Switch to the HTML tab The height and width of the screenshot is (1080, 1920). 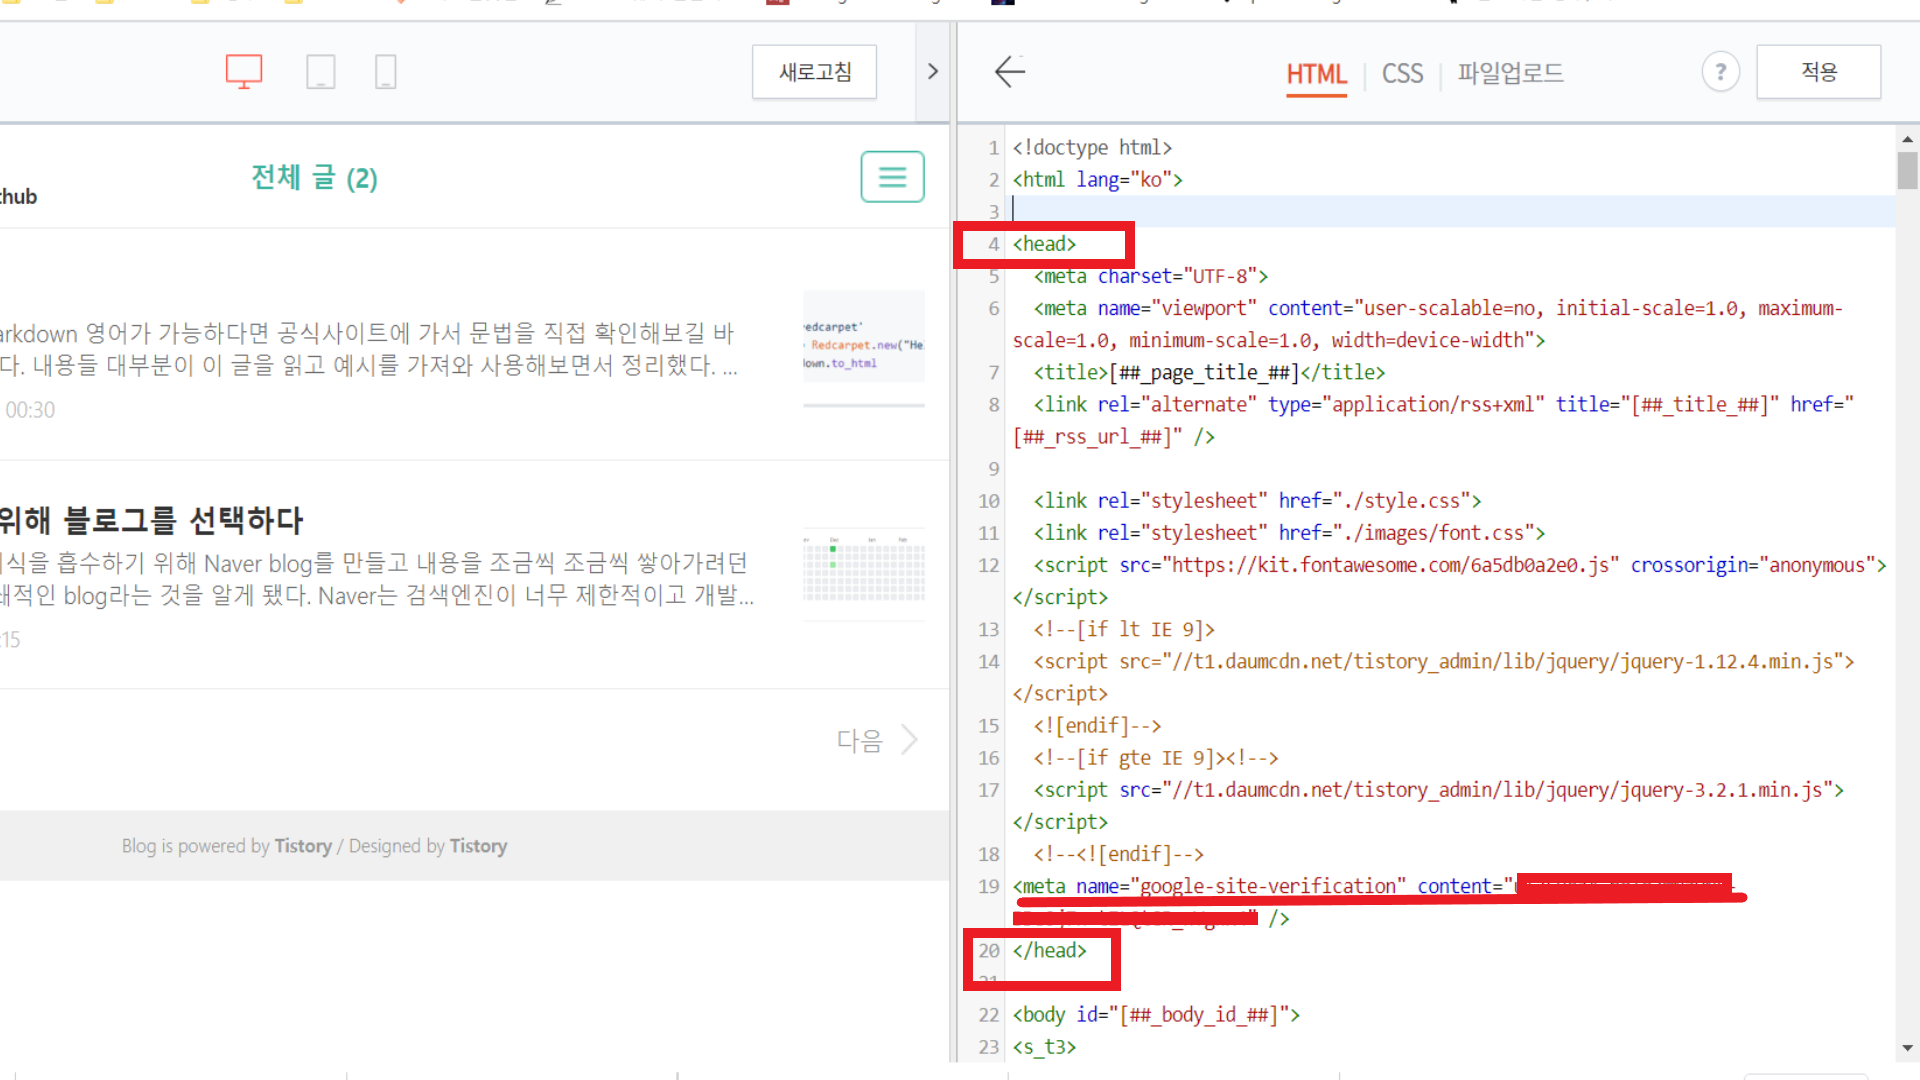pos(1316,74)
